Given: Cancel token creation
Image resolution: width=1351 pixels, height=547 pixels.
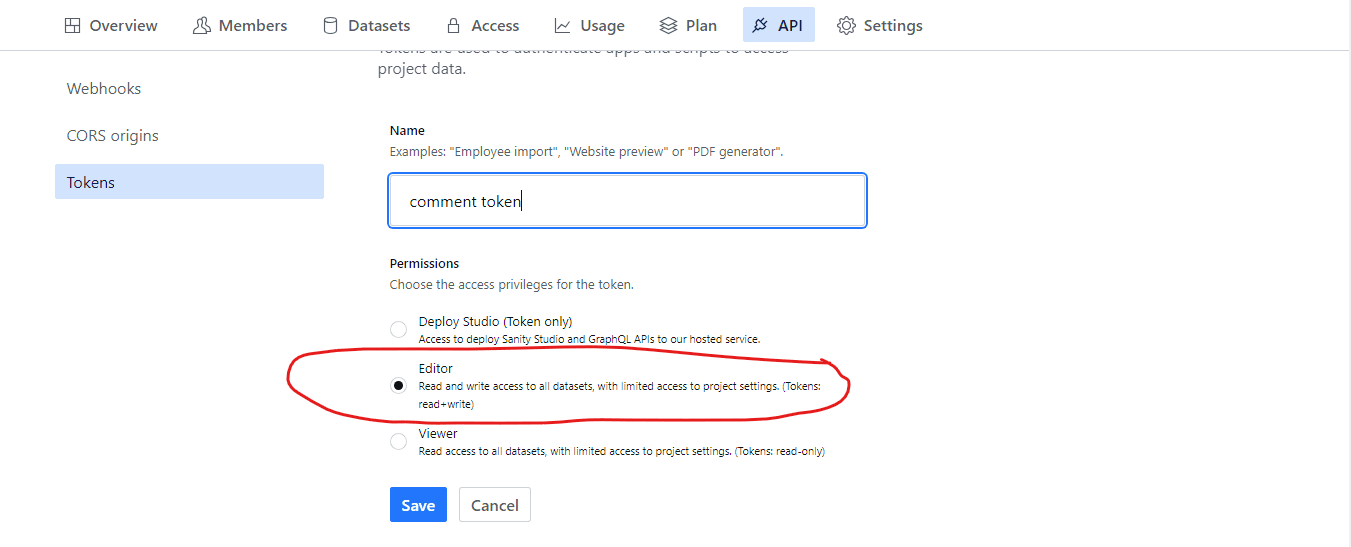Looking at the screenshot, I should (x=495, y=505).
